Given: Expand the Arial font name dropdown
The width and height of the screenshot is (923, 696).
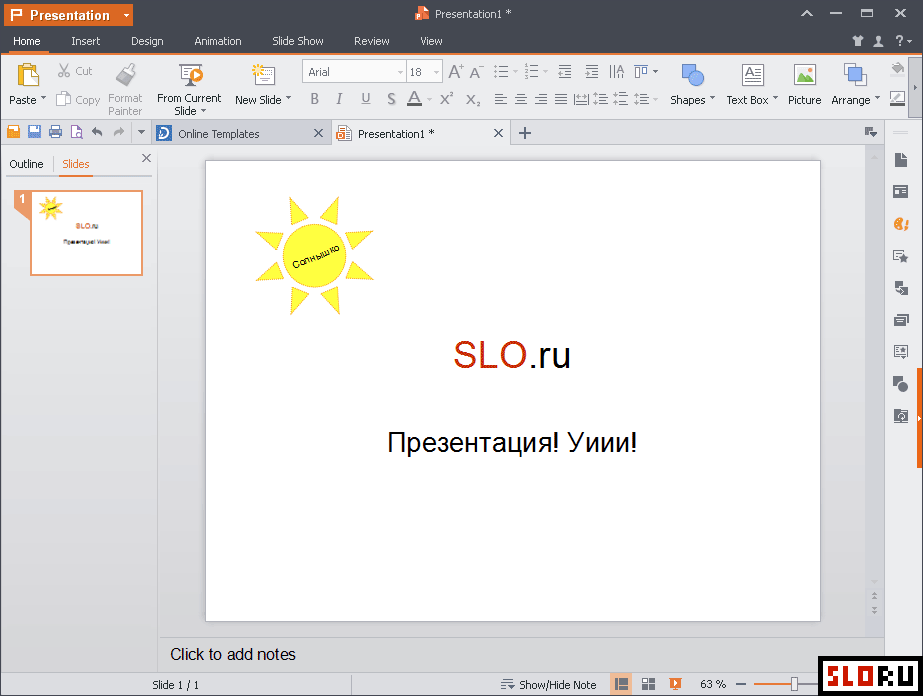Looking at the screenshot, I should point(400,72).
